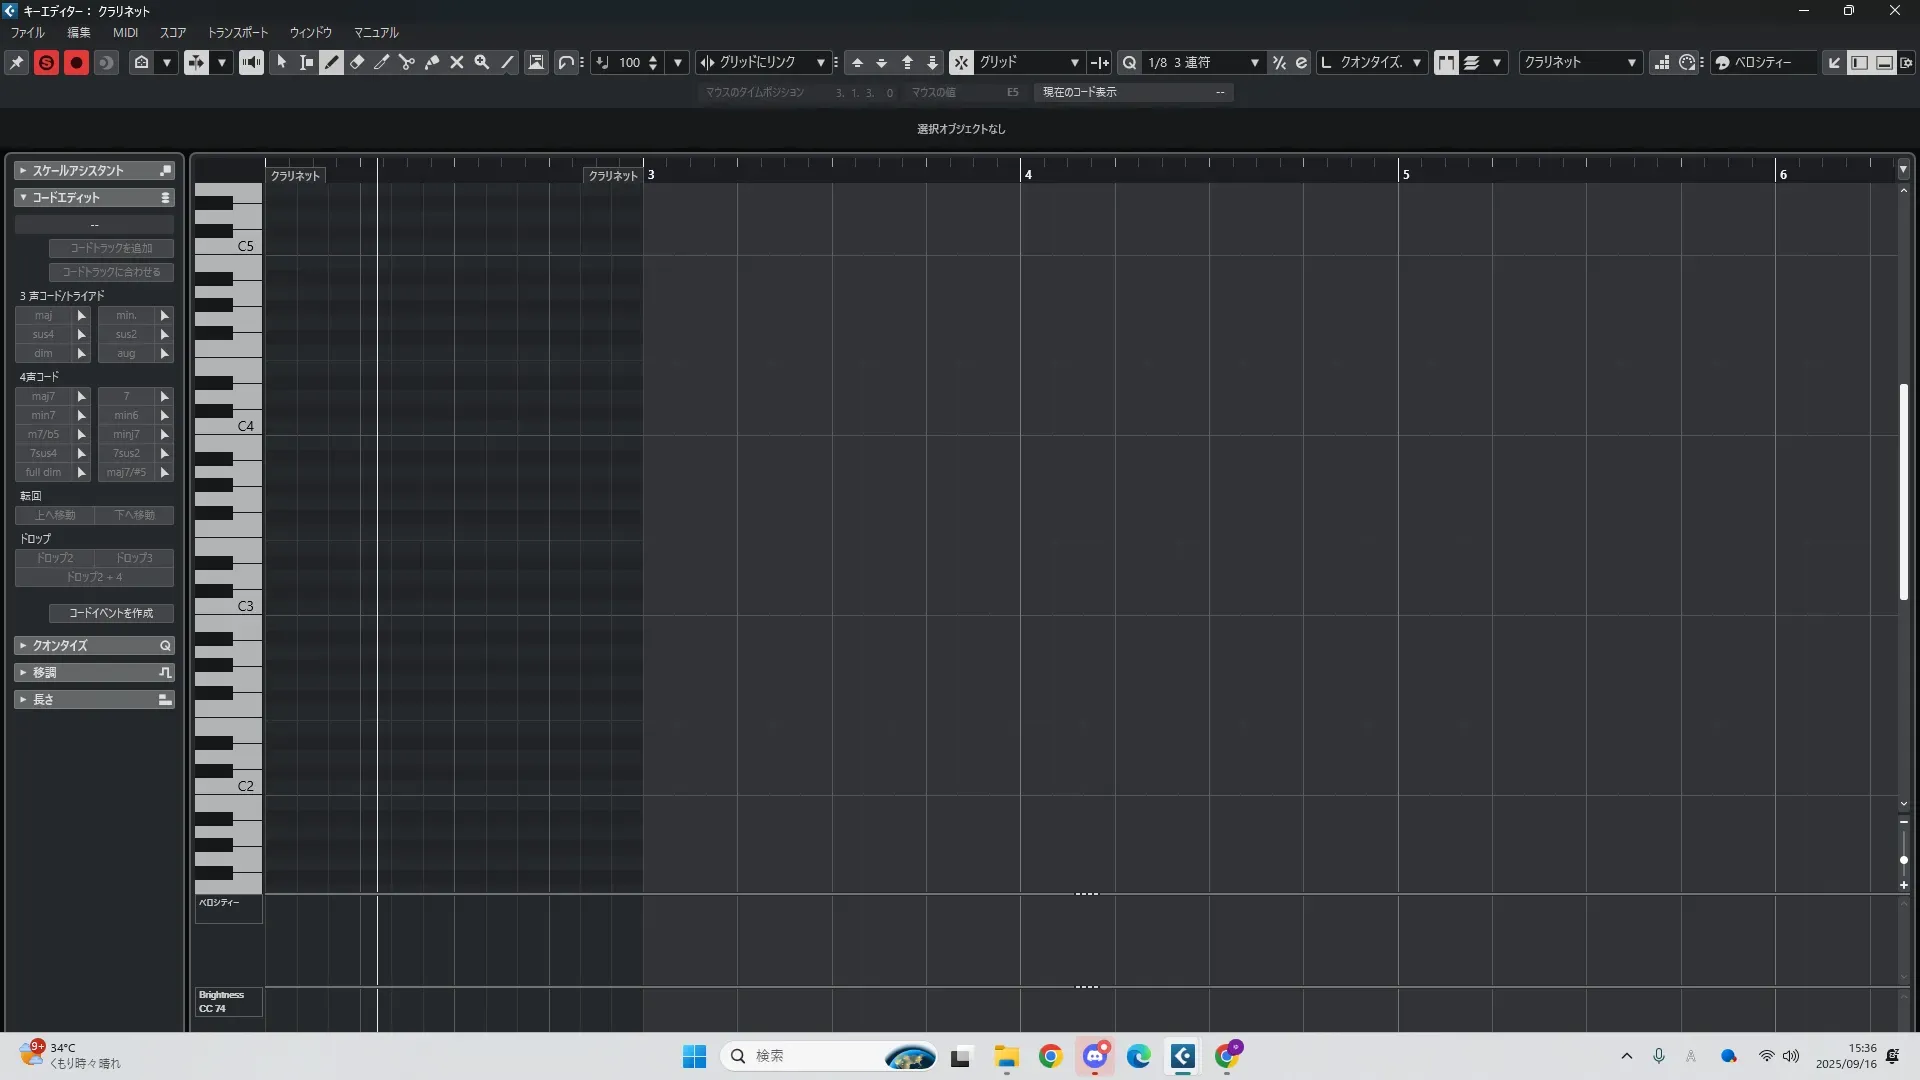Viewport: 1920px width, 1080px height.
Task: Select the Draw pencil tool
Action: [x=332, y=62]
